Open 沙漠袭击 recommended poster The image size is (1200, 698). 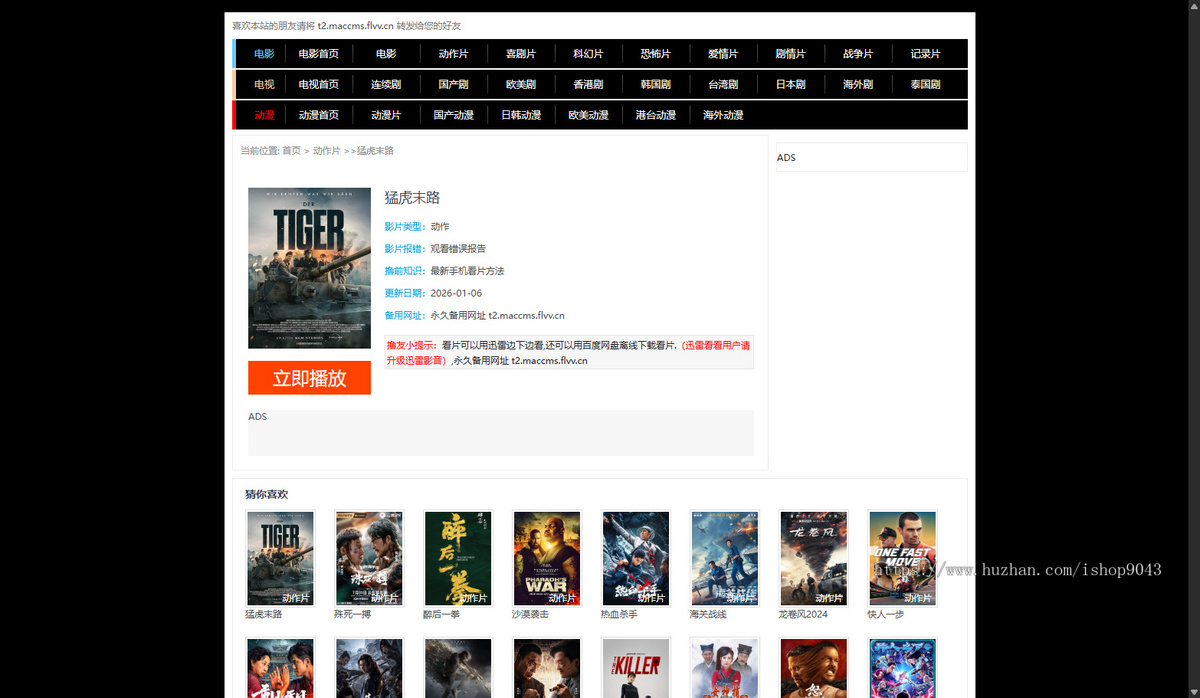(547, 558)
